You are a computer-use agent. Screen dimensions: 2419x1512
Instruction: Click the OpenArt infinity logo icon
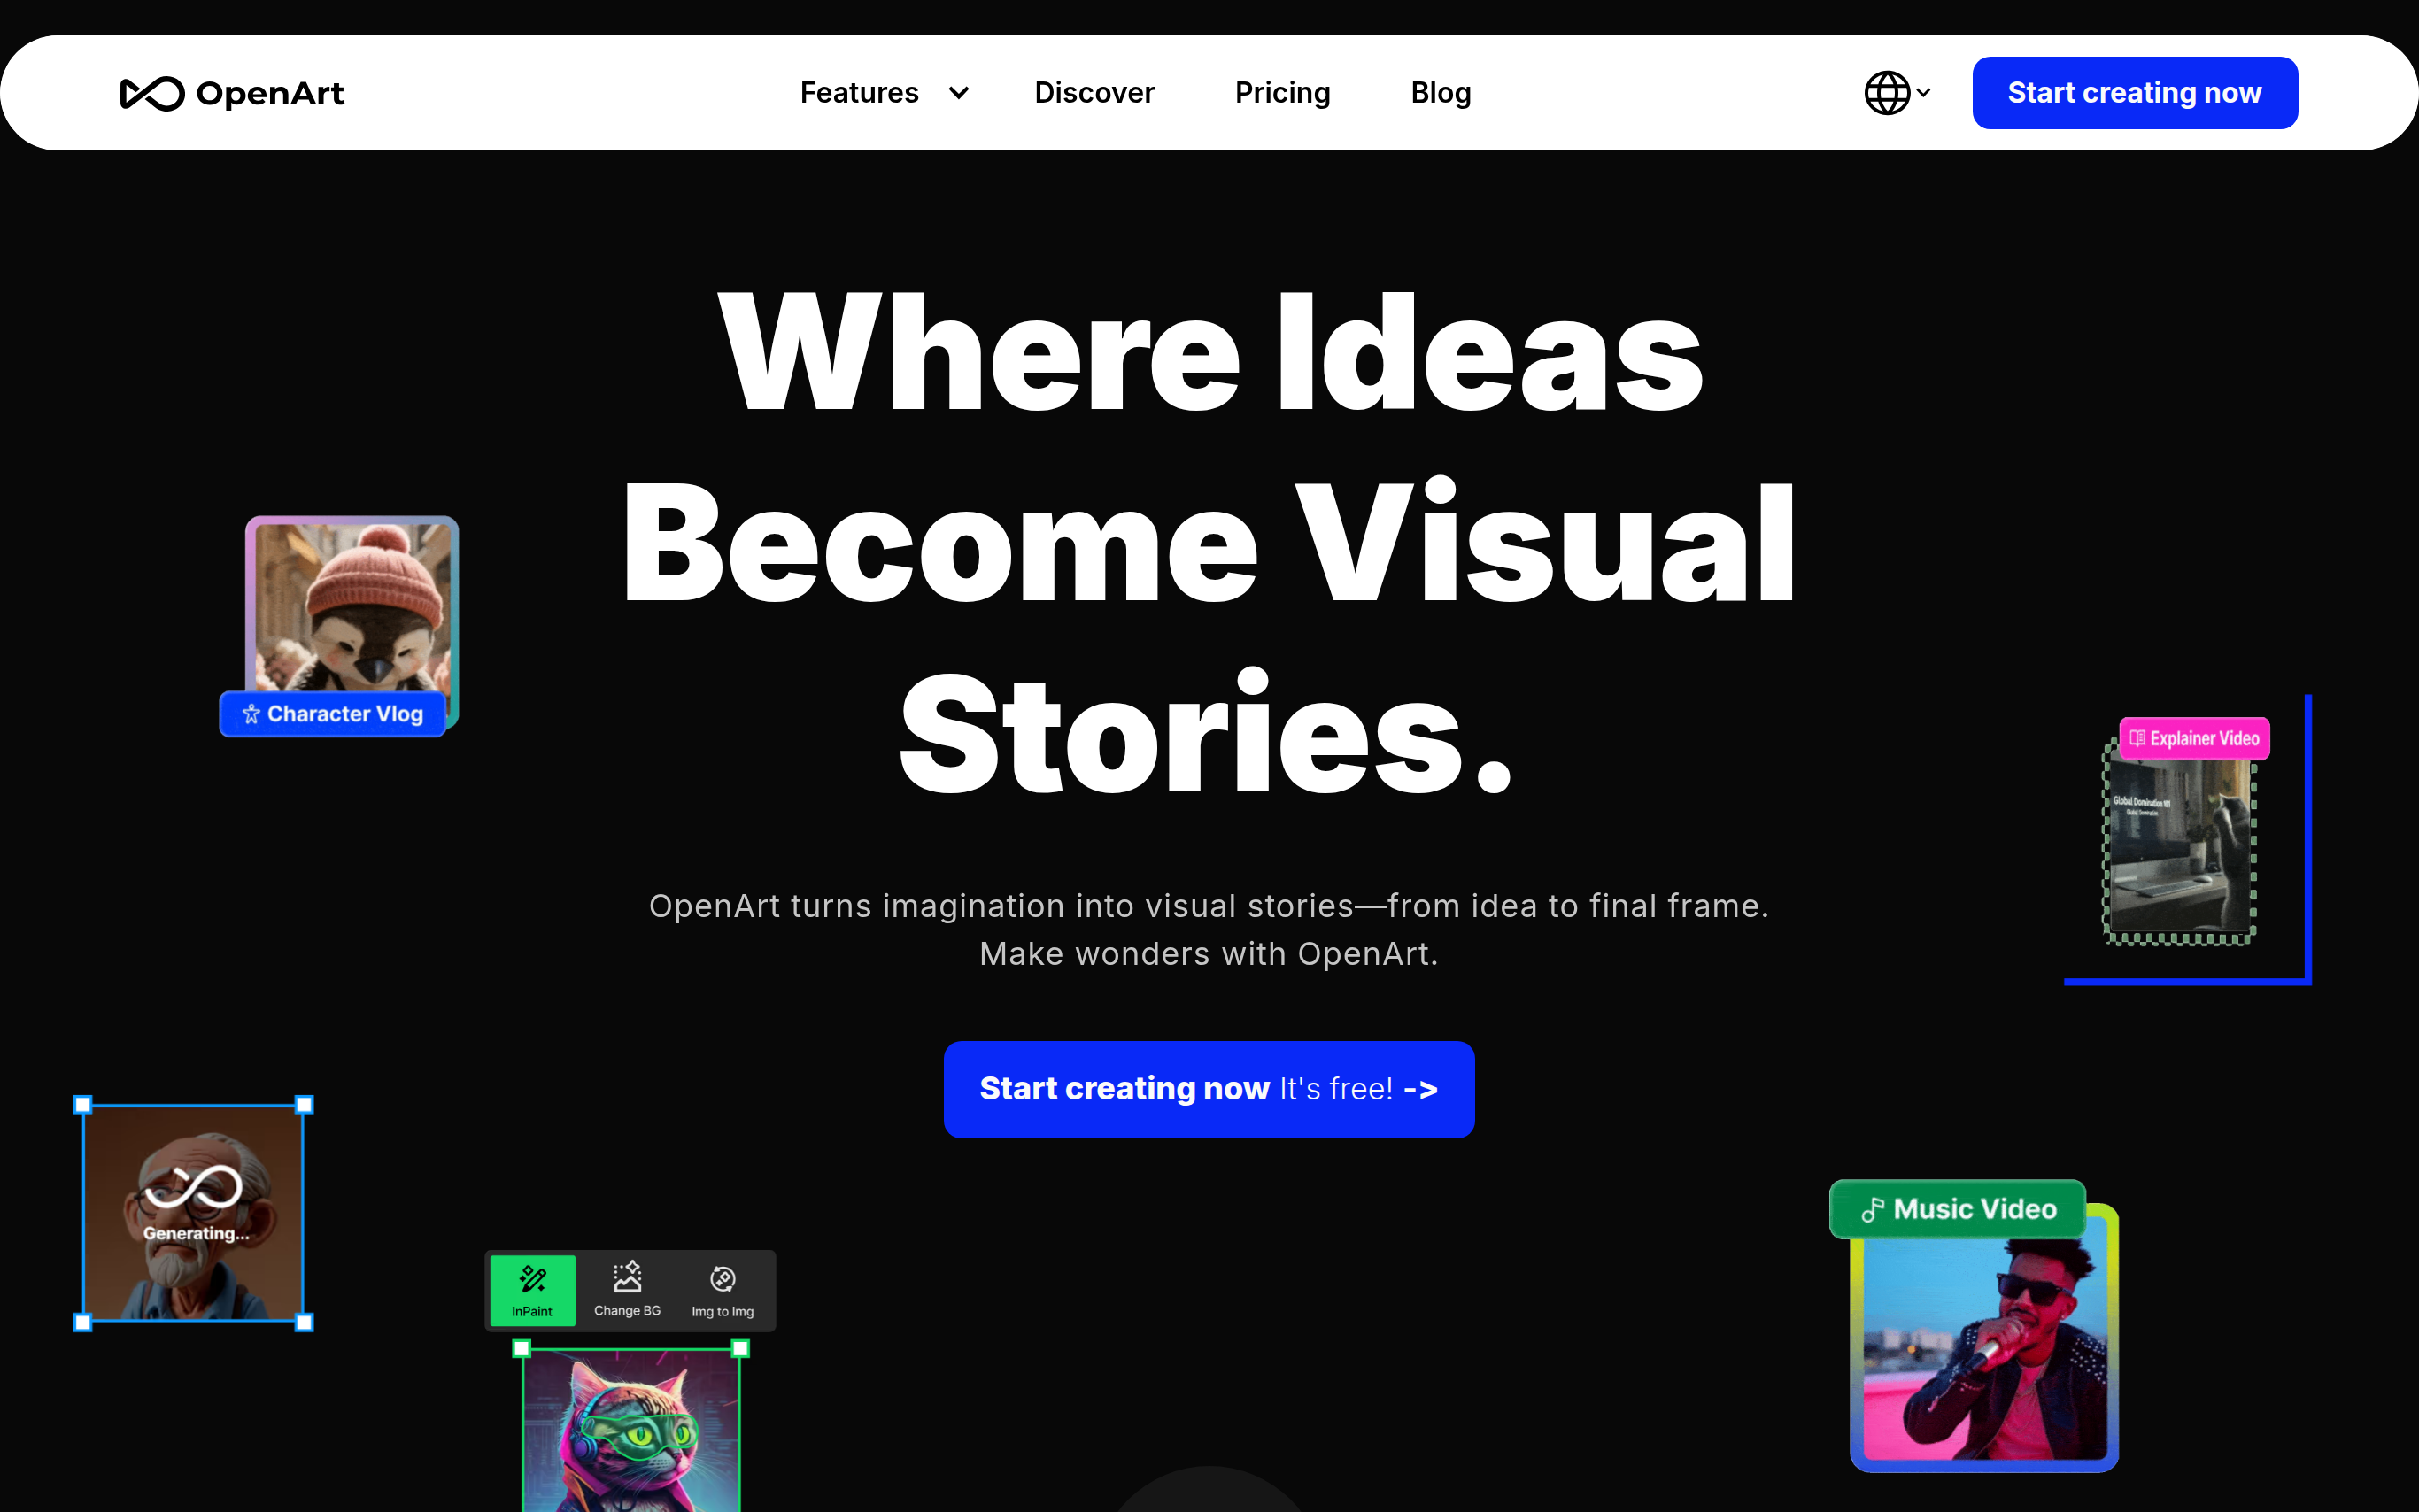[152, 93]
